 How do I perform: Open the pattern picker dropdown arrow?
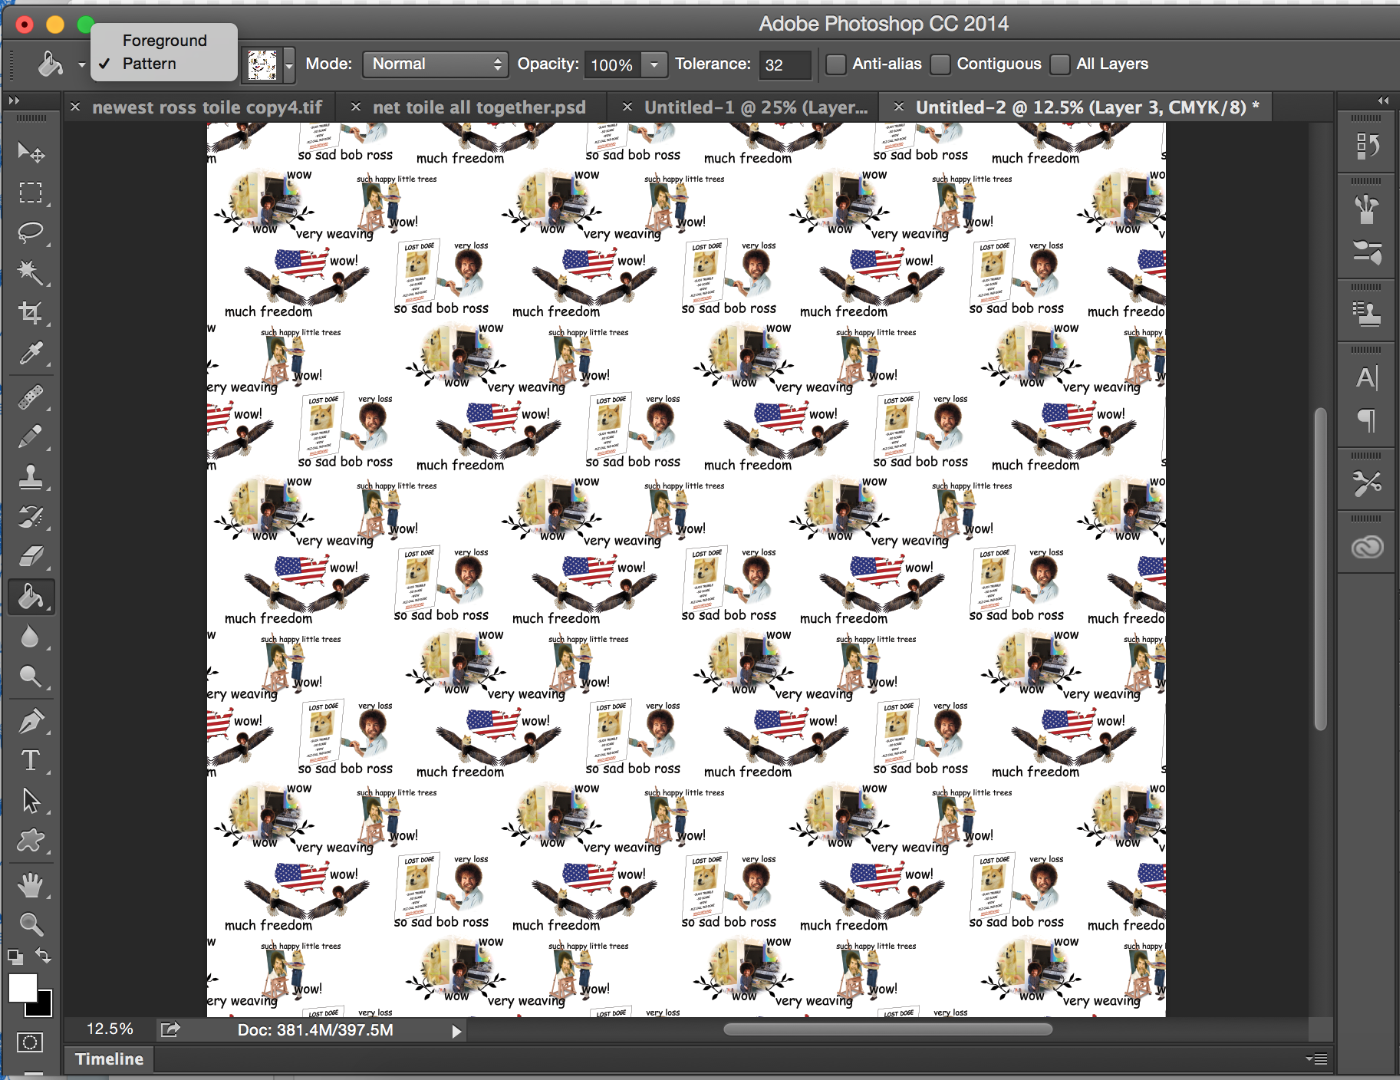(x=289, y=65)
